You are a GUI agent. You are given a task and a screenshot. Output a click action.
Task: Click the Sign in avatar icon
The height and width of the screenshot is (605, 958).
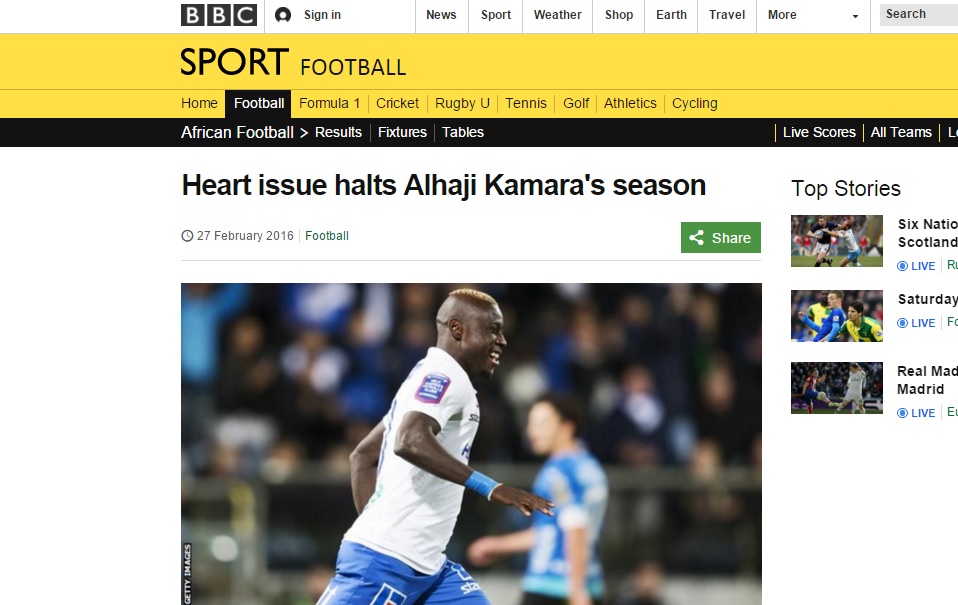283,15
